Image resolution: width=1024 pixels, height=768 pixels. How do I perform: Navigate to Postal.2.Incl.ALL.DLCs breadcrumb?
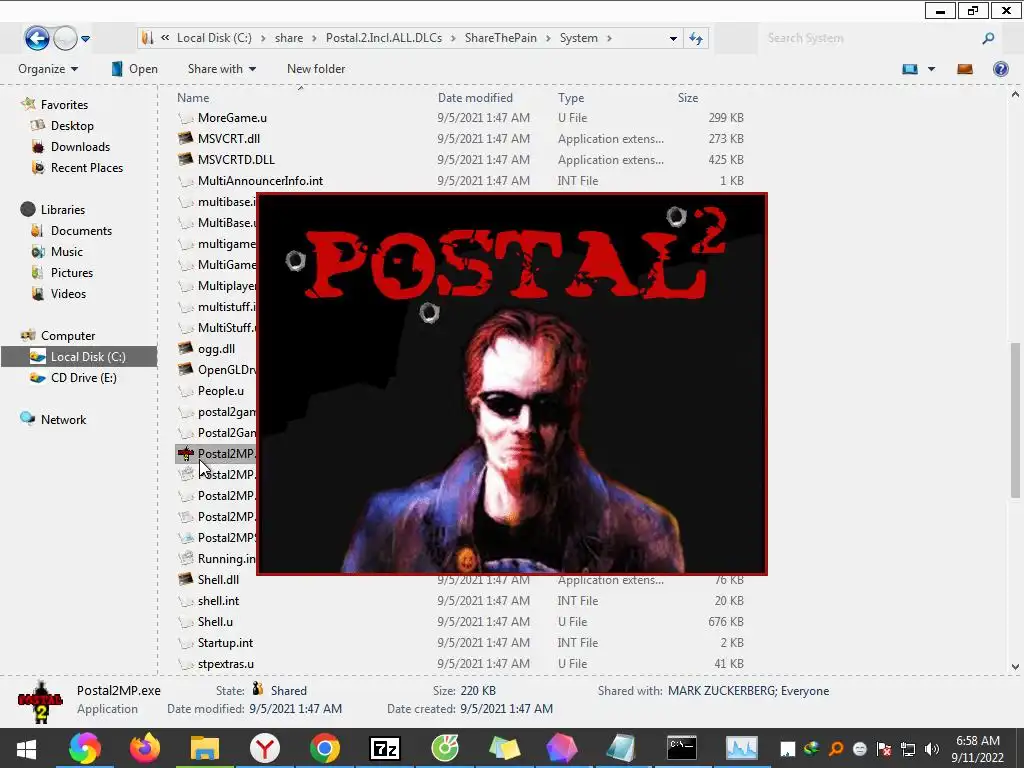384,38
